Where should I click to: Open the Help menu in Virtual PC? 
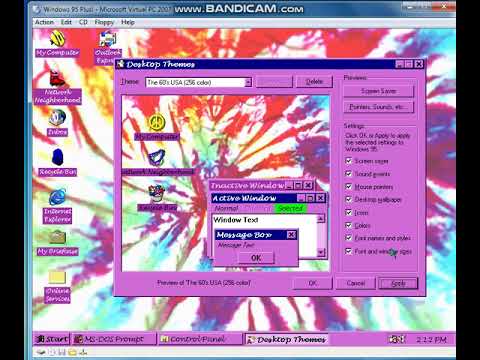pyautogui.click(x=128, y=22)
